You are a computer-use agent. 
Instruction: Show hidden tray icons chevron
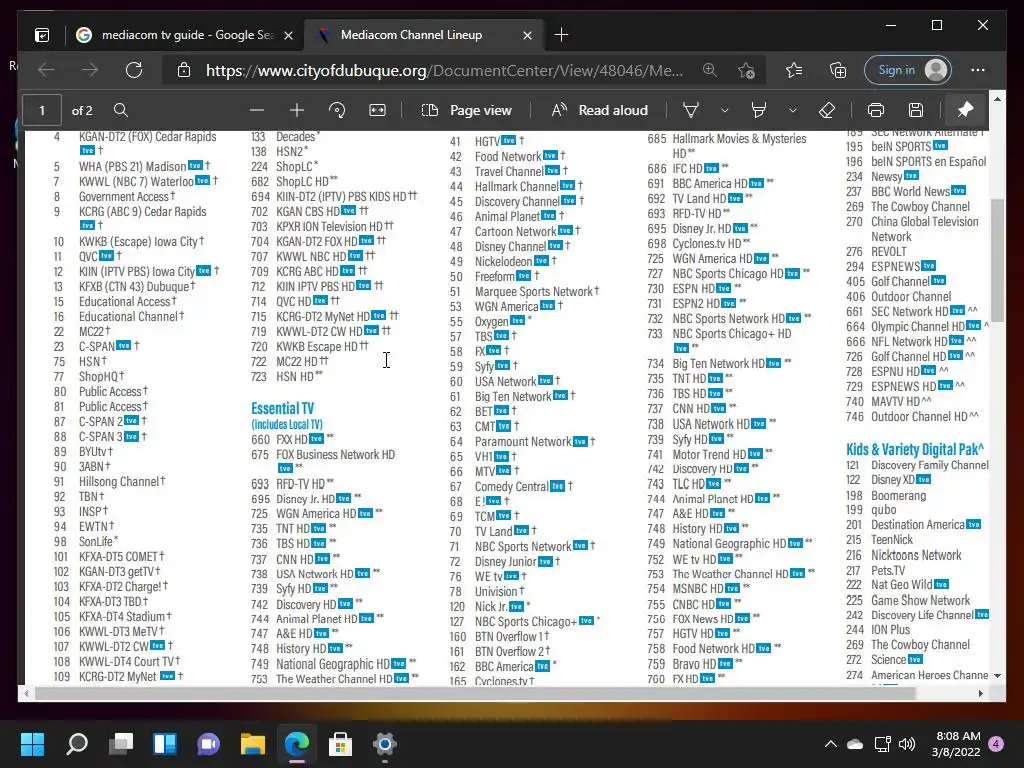click(830, 744)
